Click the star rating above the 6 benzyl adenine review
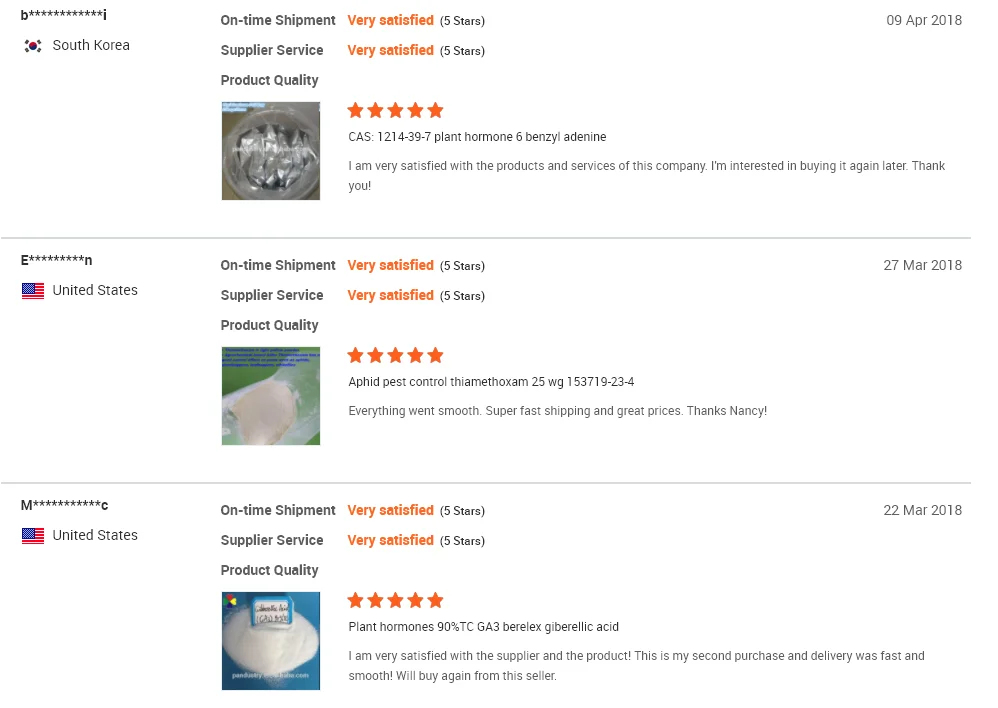The width and height of the screenshot is (998, 708). (x=395, y=111)
